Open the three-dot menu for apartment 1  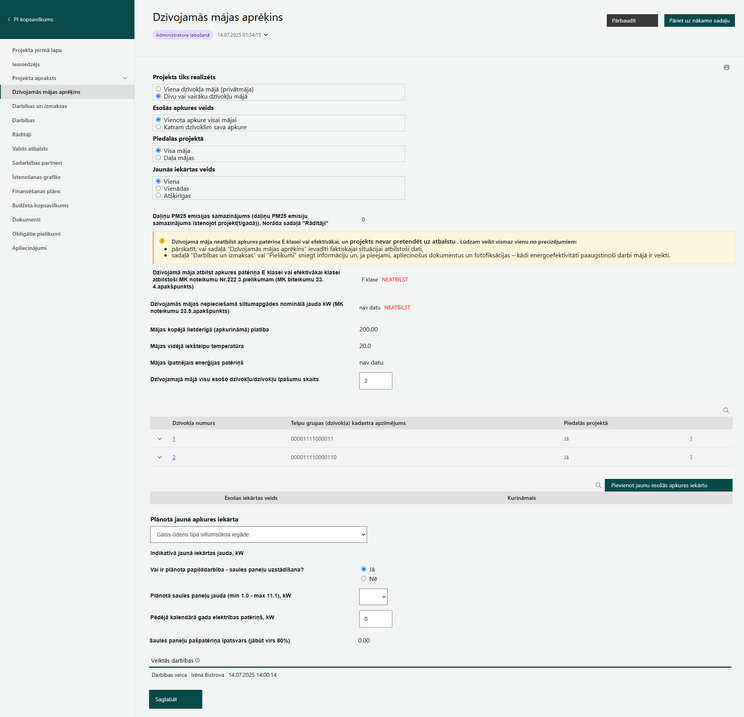[691, 439]
